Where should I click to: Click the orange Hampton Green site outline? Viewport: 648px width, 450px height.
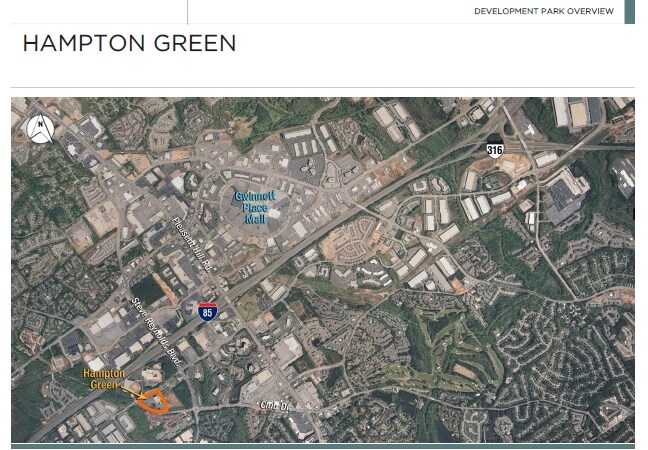153,401
